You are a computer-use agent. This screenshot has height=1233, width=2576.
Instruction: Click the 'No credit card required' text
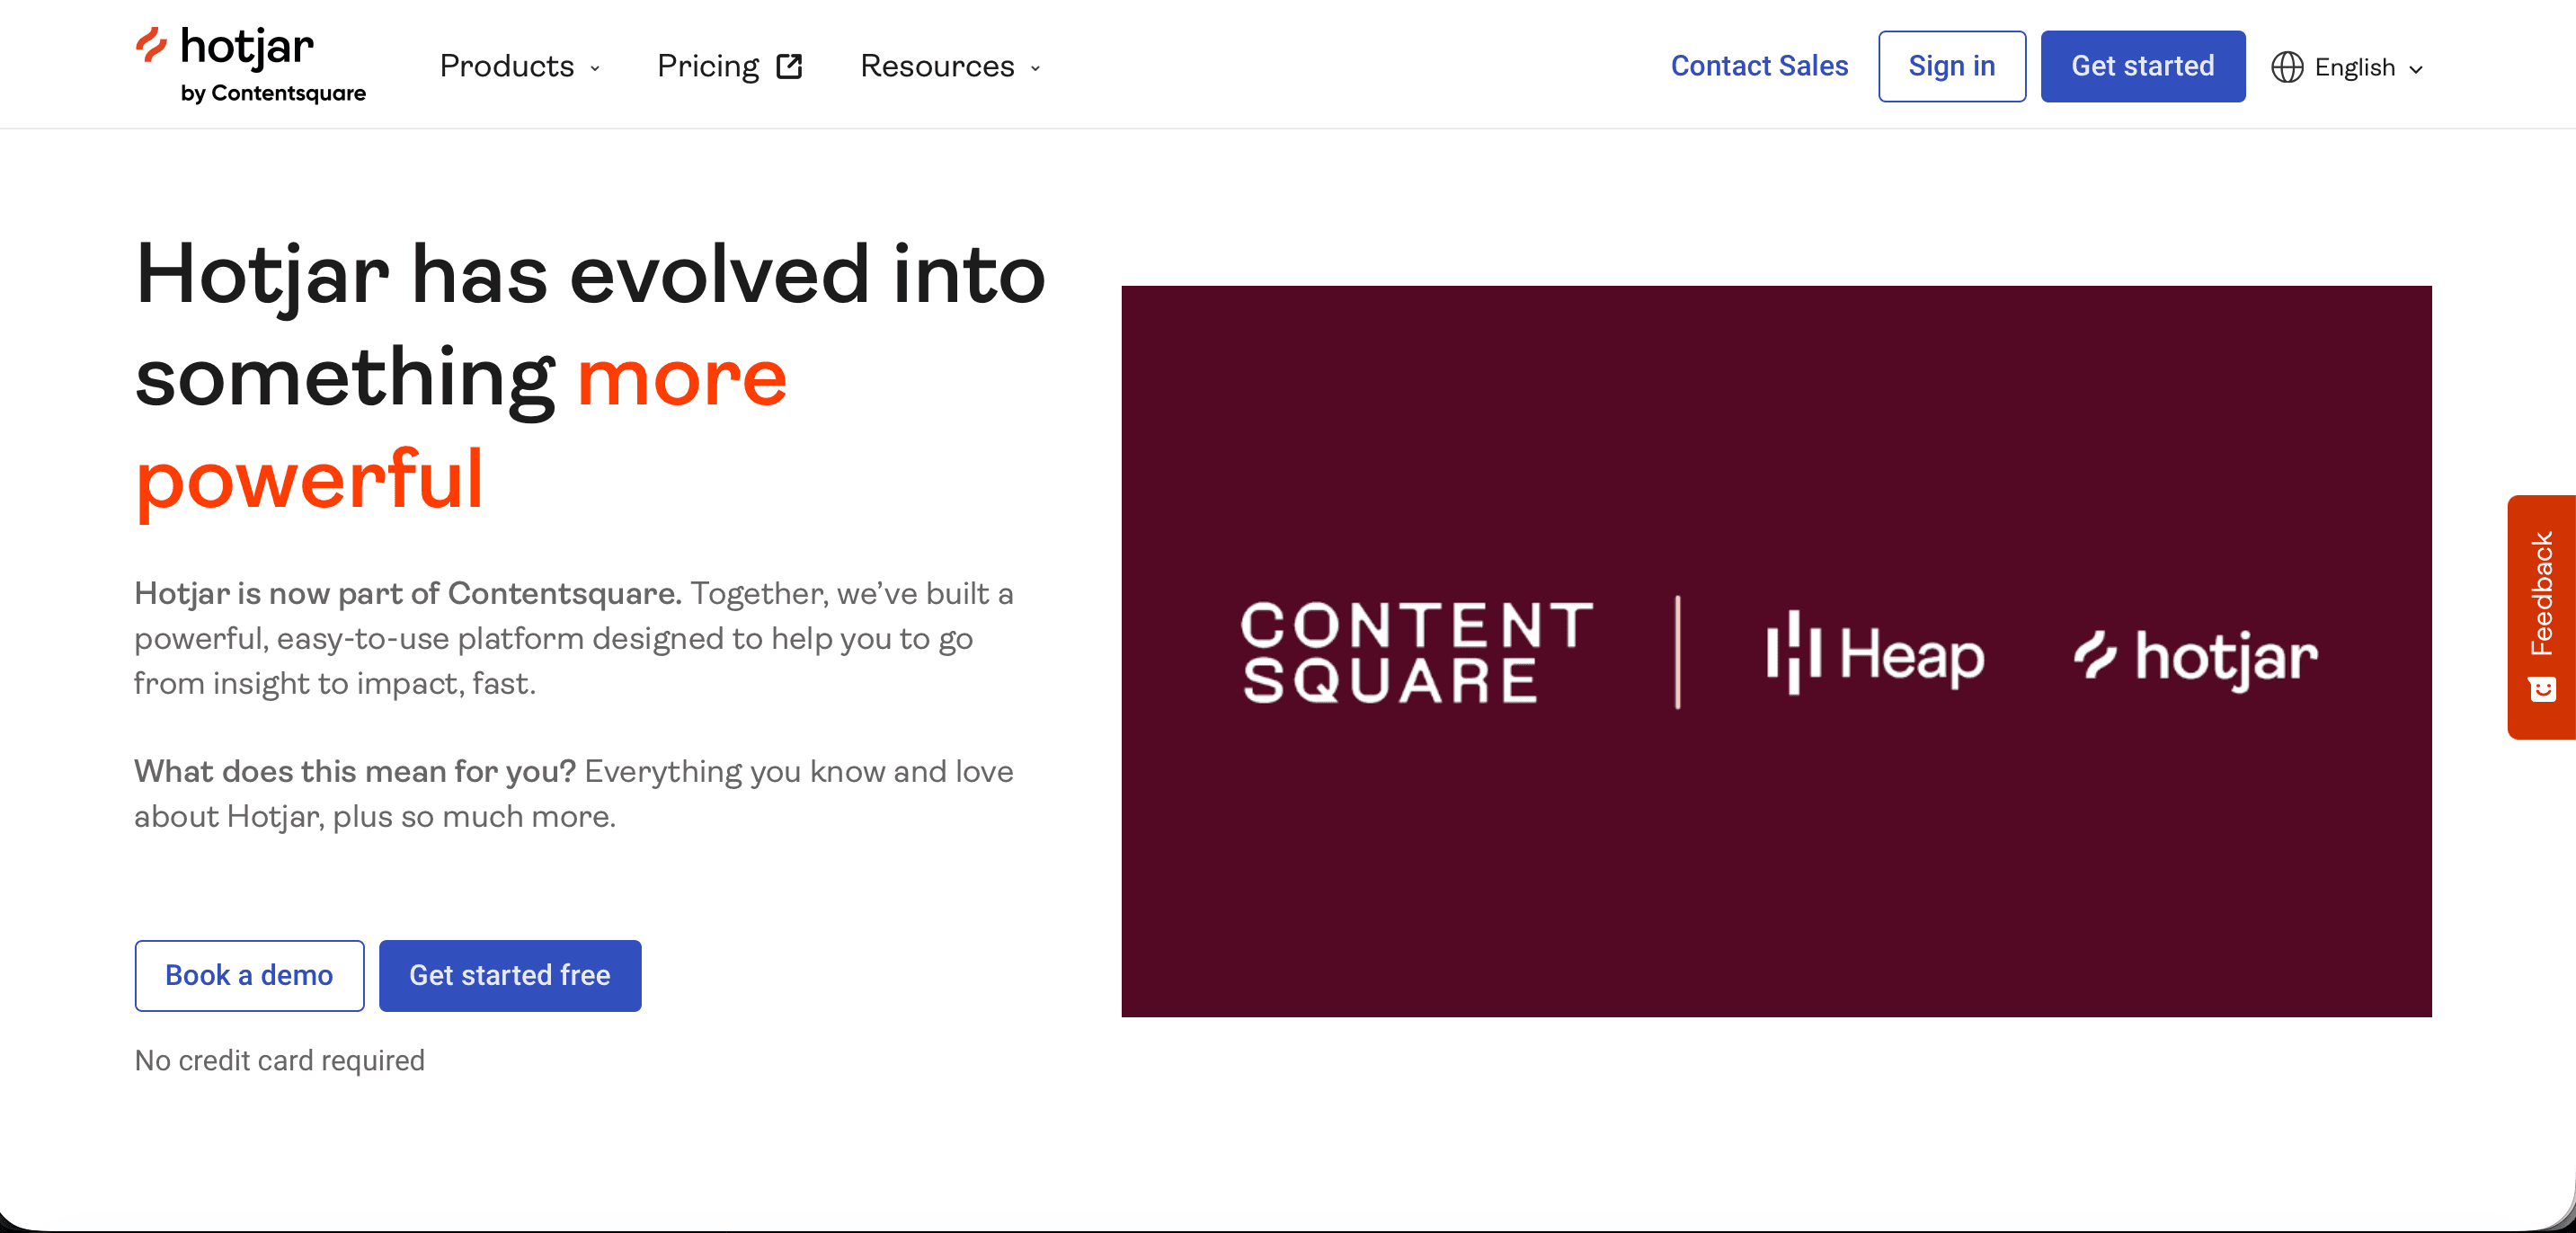[x=280, y=1060]
